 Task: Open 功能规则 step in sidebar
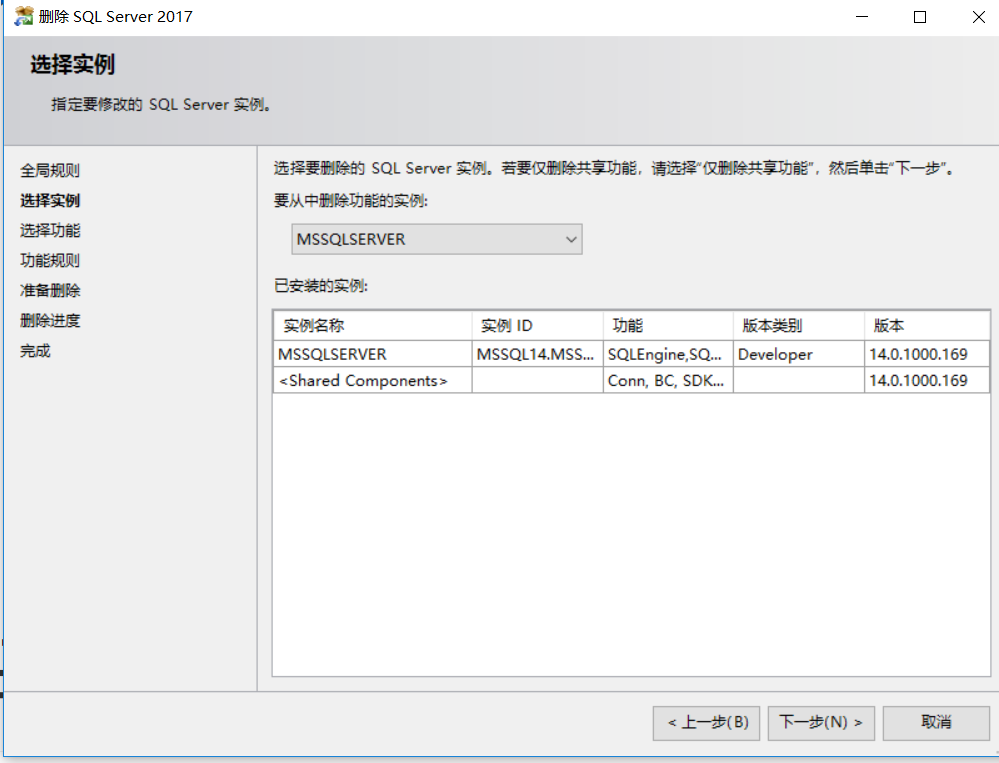pos(50,261)
